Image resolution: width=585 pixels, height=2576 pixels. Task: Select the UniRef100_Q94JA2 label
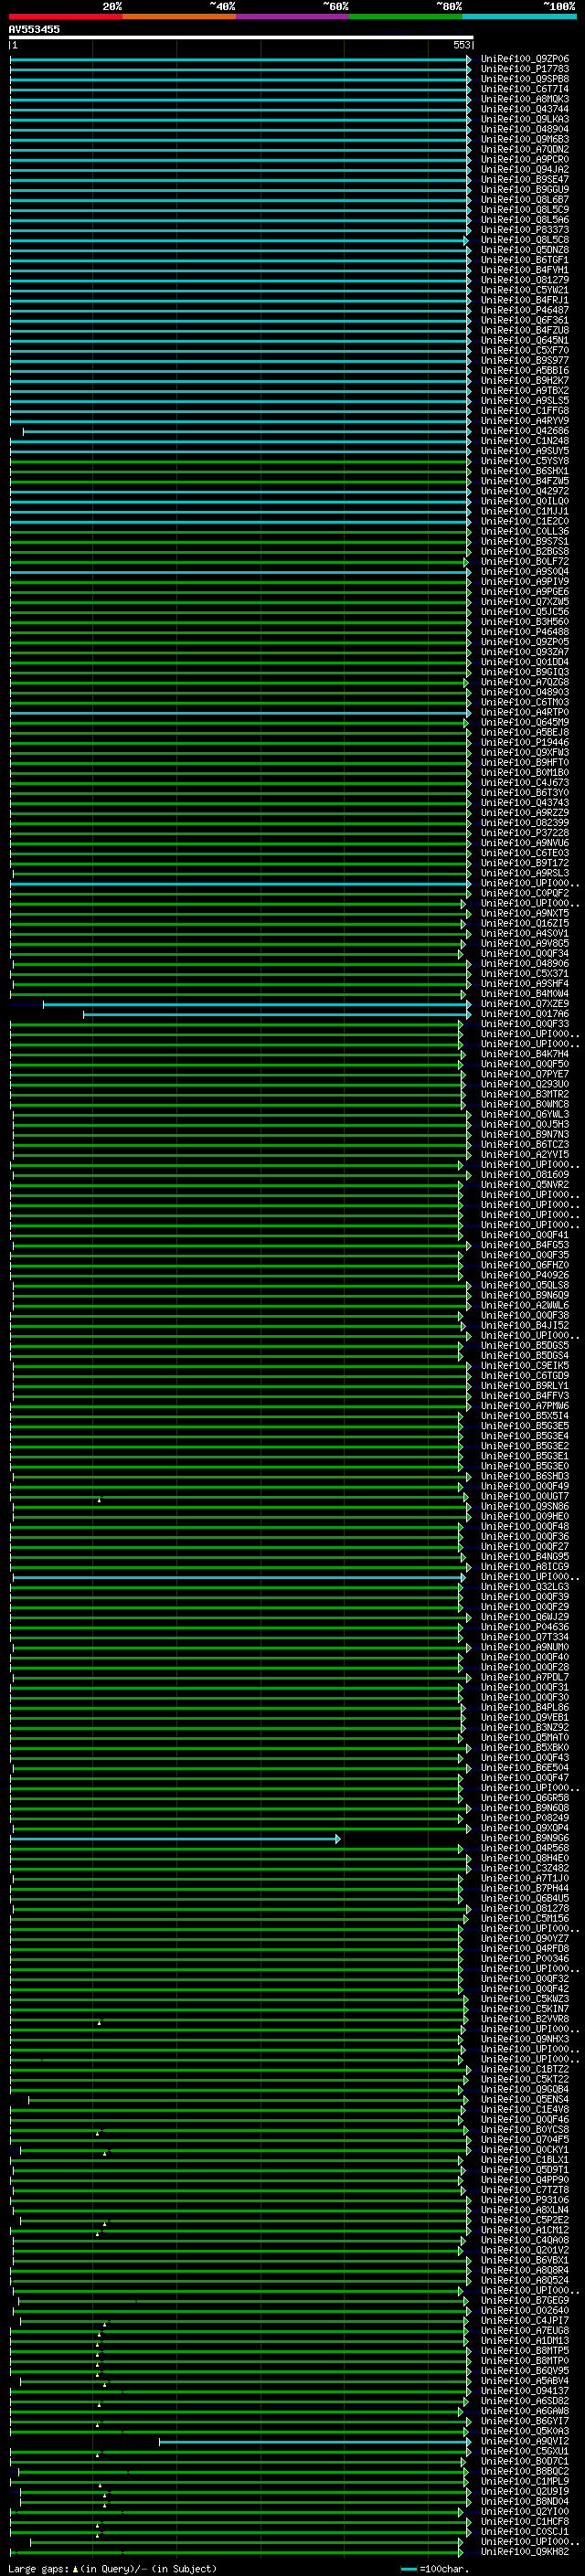coord(525,169)
